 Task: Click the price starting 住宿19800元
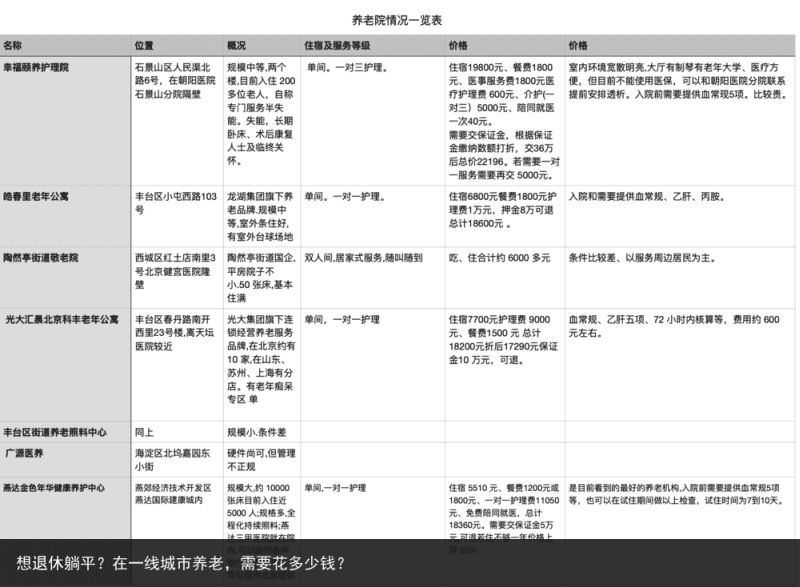[x=504, y=121]
